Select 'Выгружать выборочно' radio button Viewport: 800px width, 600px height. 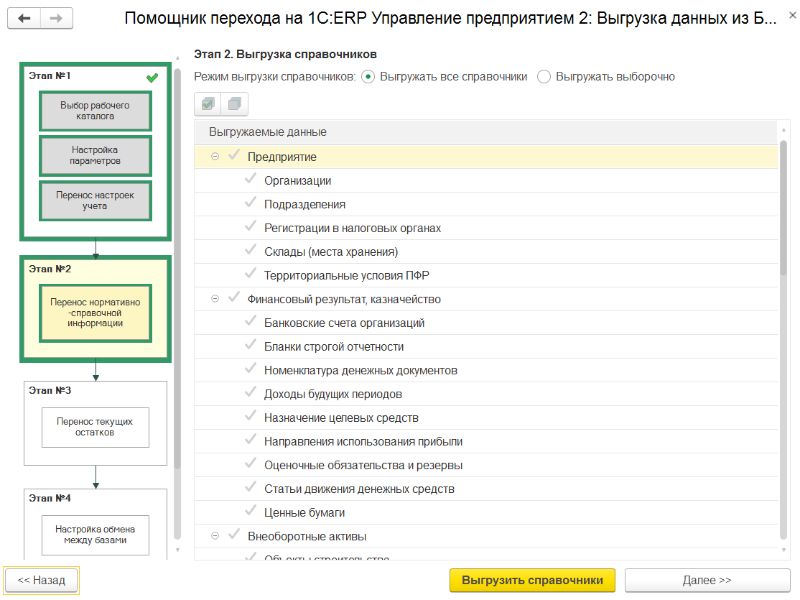tap(544, 77)
